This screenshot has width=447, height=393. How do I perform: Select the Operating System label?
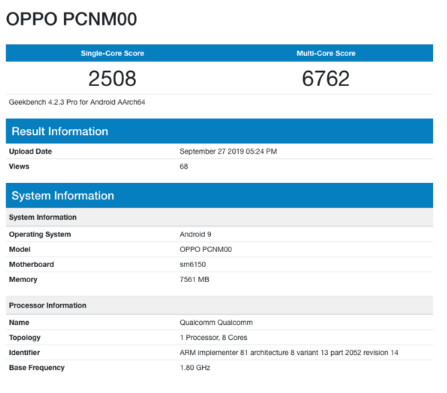point(40,234)
